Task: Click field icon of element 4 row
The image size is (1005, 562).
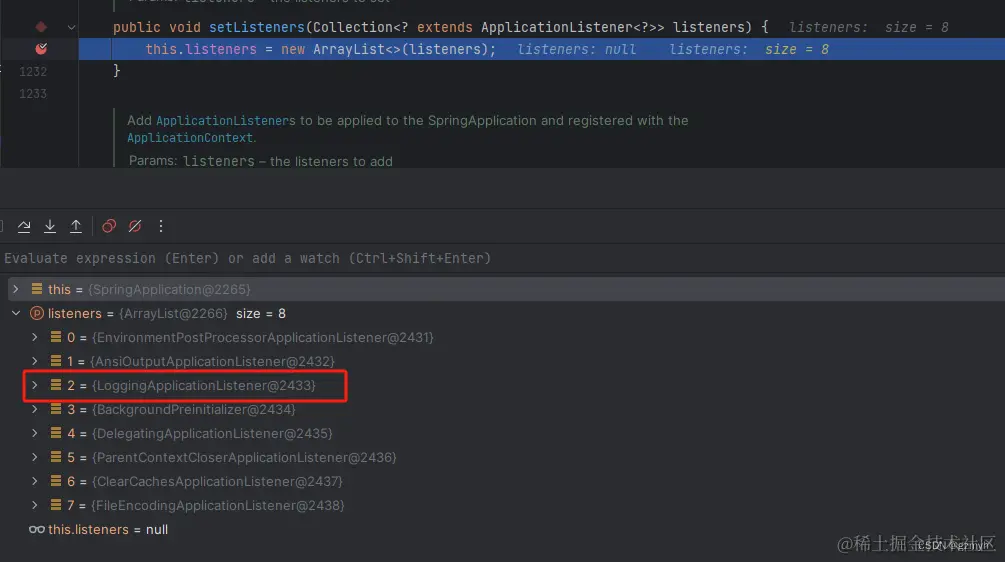Action: click(56, 433)
